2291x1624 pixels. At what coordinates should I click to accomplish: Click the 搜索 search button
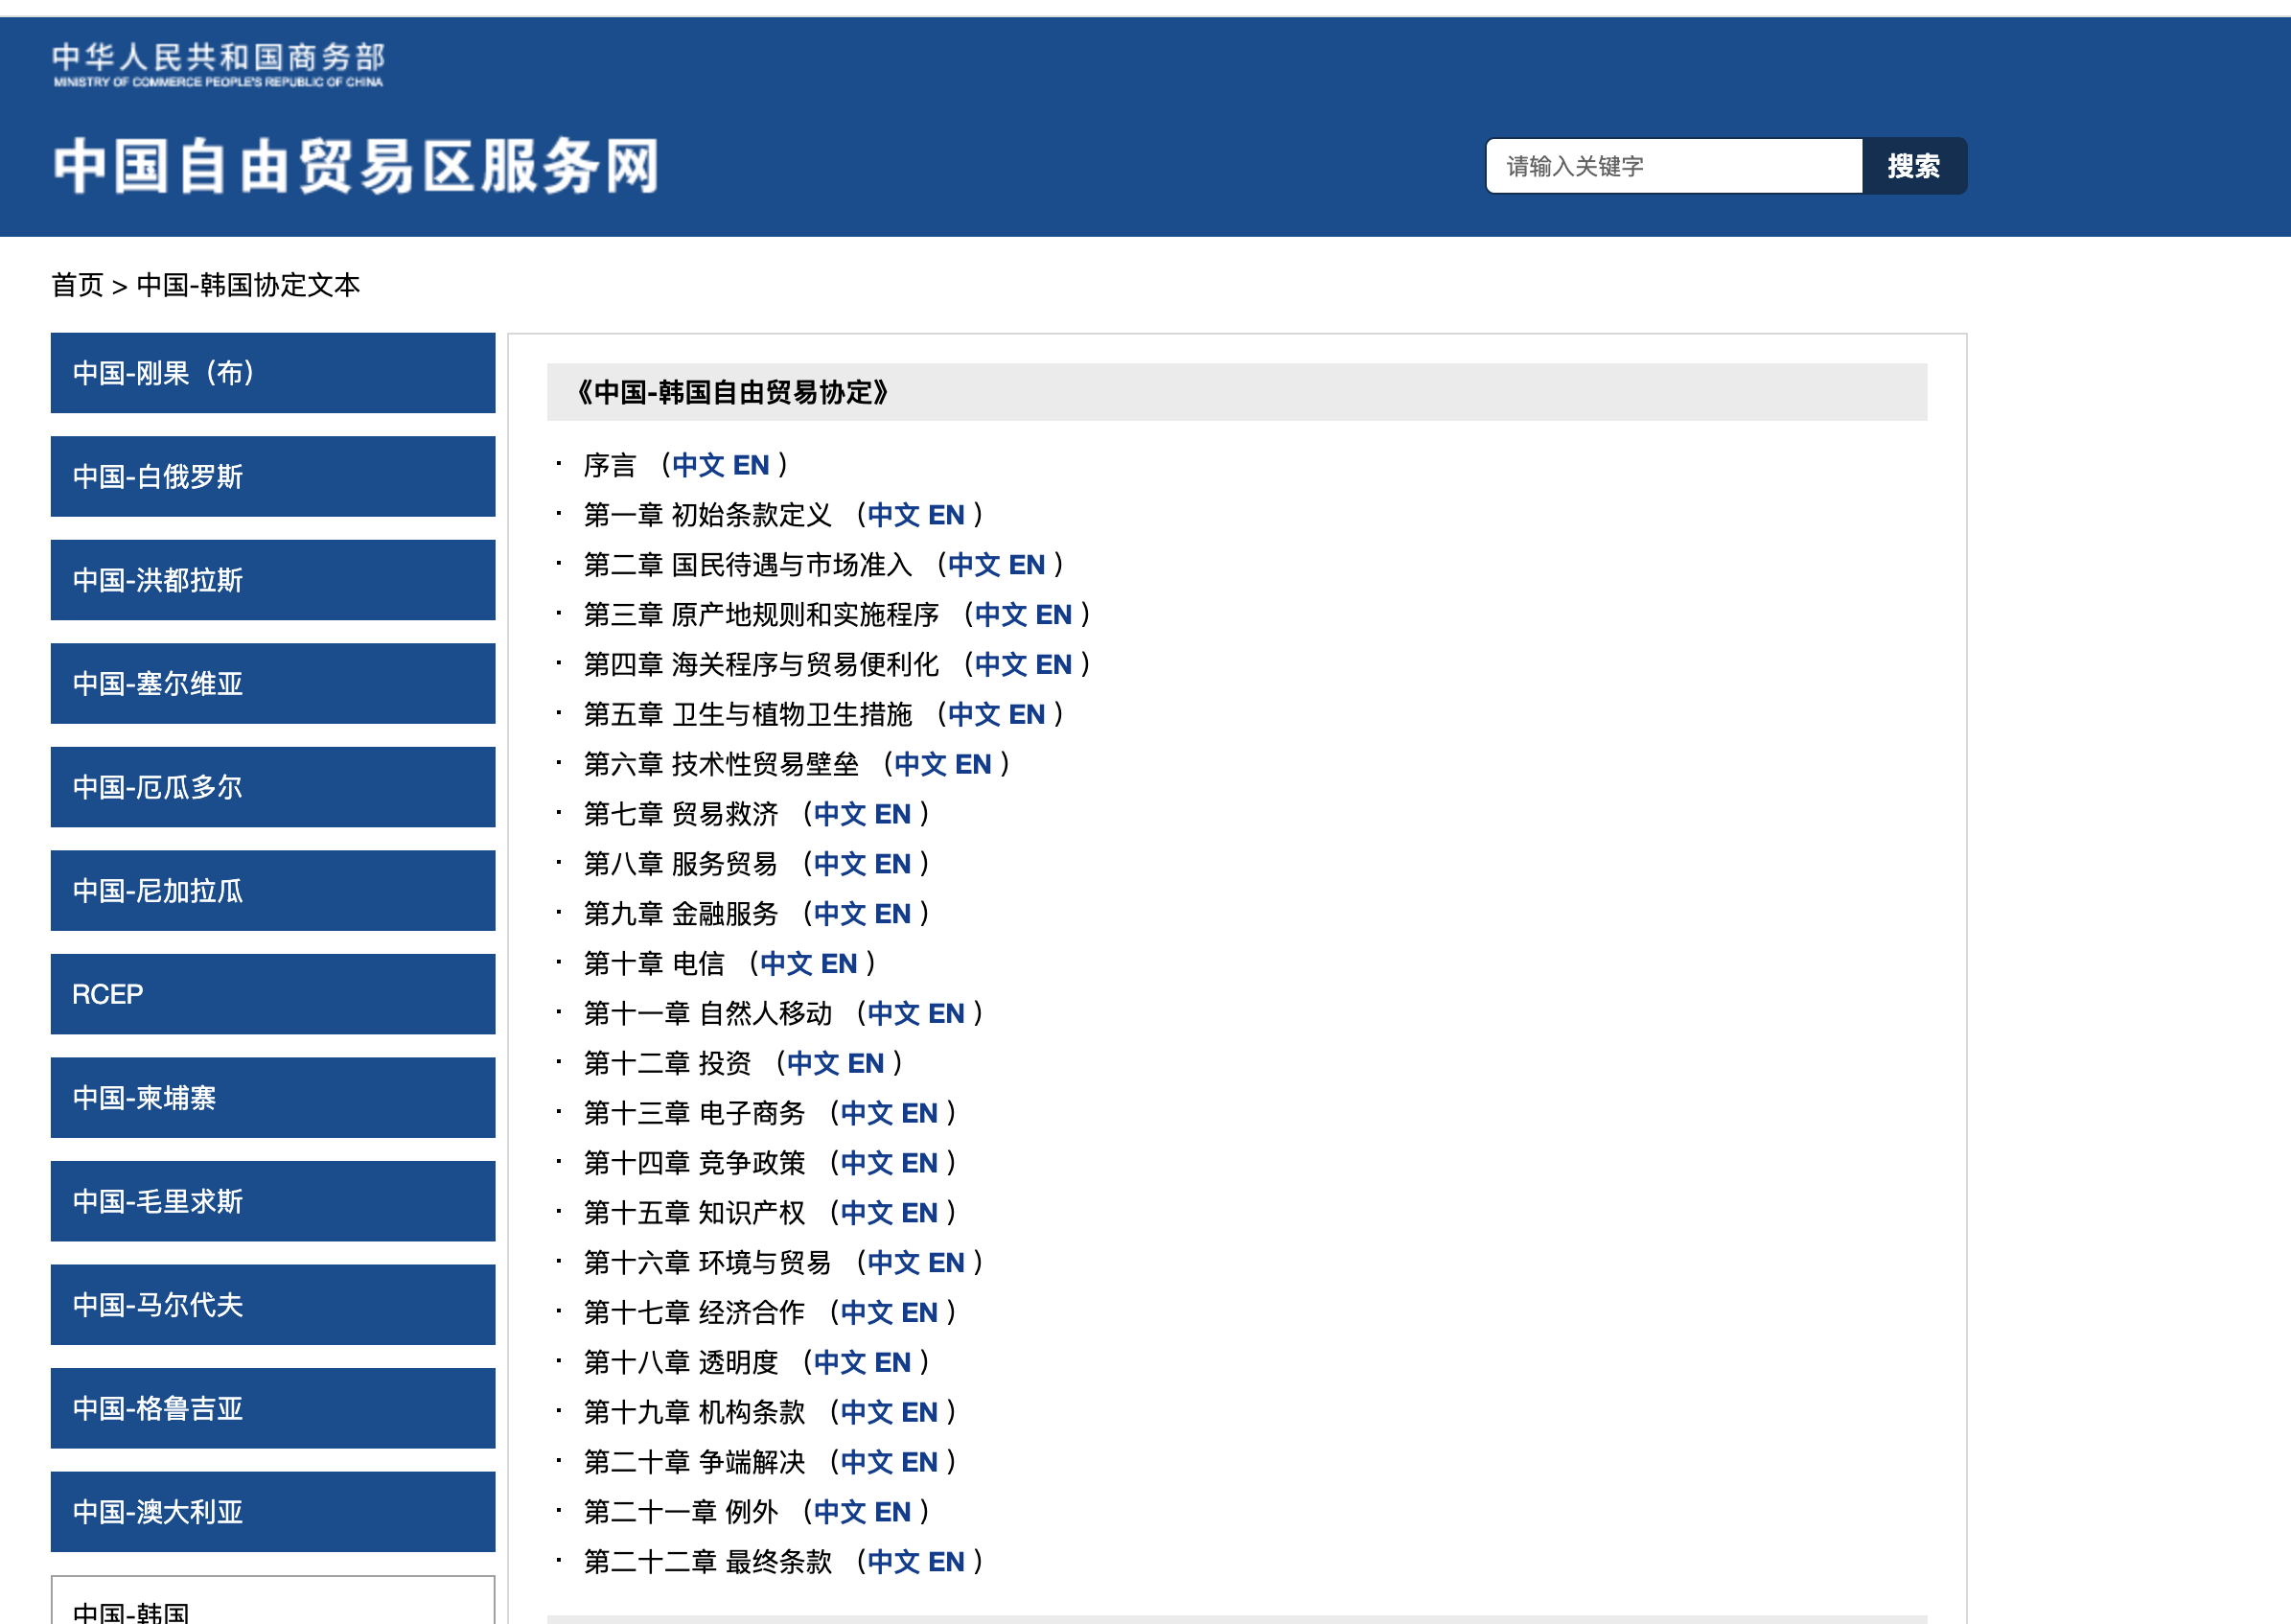point(1913,166)
